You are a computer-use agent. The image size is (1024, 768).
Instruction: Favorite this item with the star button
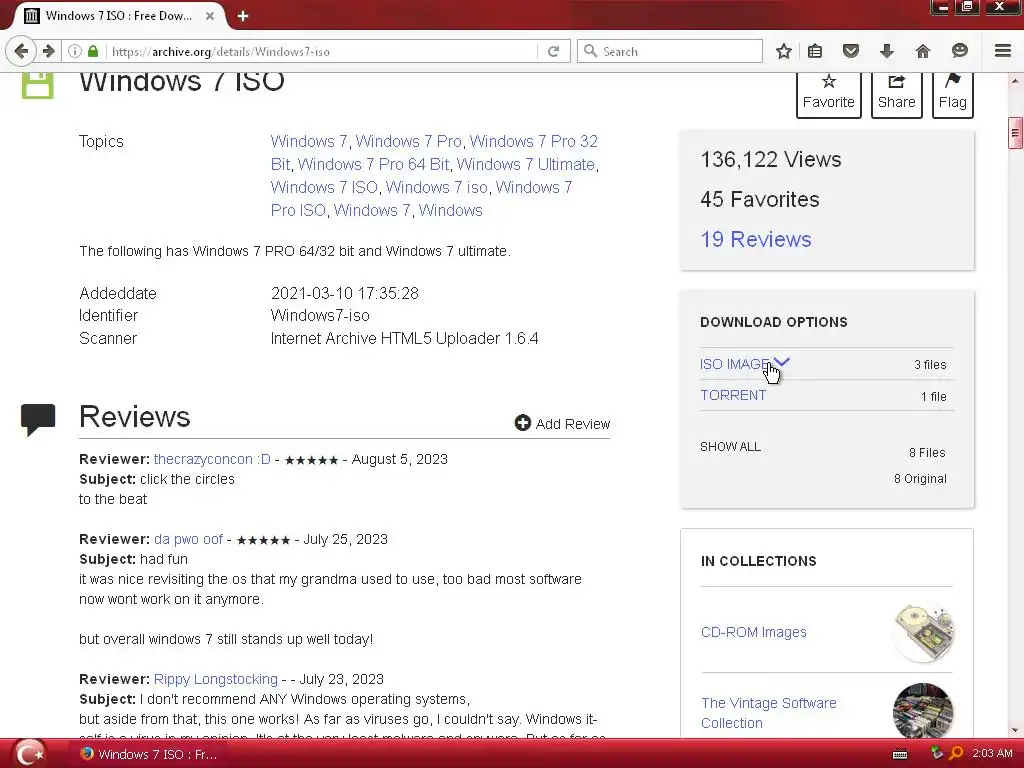[829, 95]
